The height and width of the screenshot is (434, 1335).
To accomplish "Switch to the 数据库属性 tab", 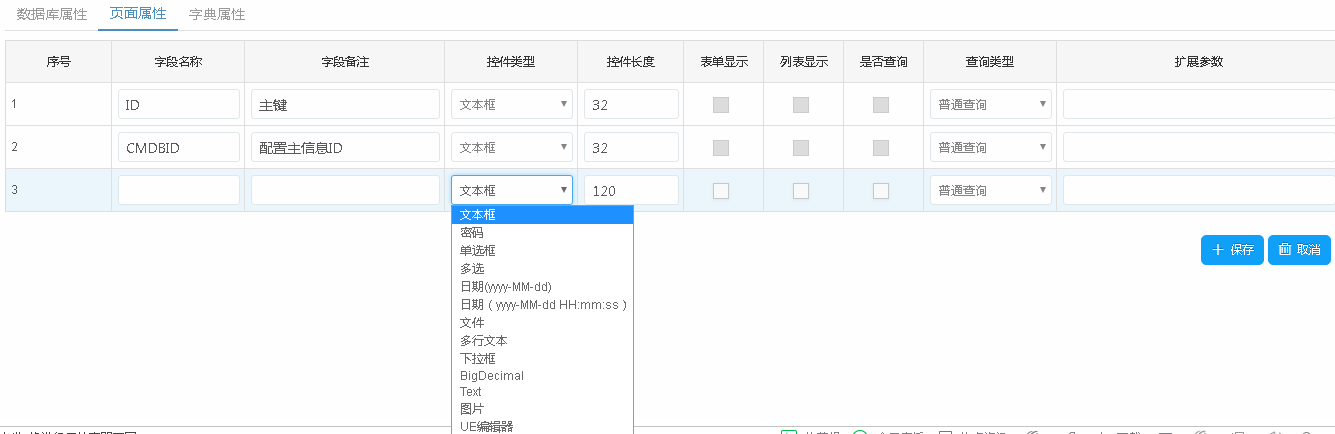I will point(52,15).
